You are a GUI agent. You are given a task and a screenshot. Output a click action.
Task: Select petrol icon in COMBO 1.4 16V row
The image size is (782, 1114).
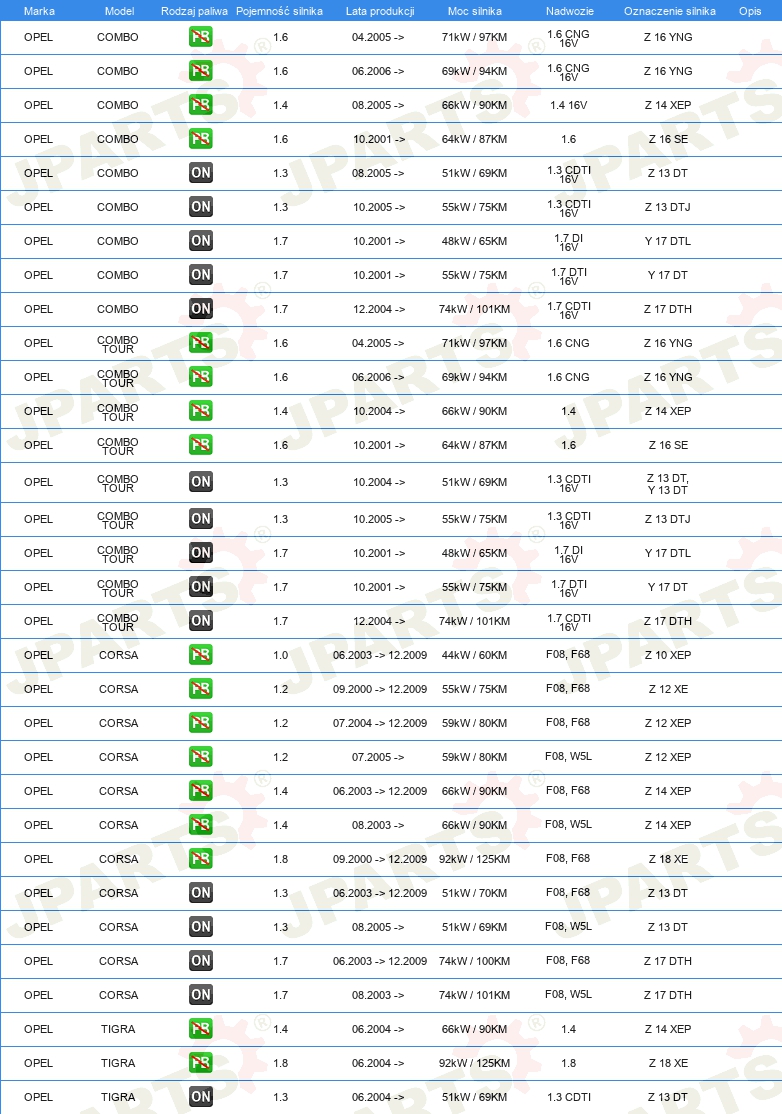[201, 104]
